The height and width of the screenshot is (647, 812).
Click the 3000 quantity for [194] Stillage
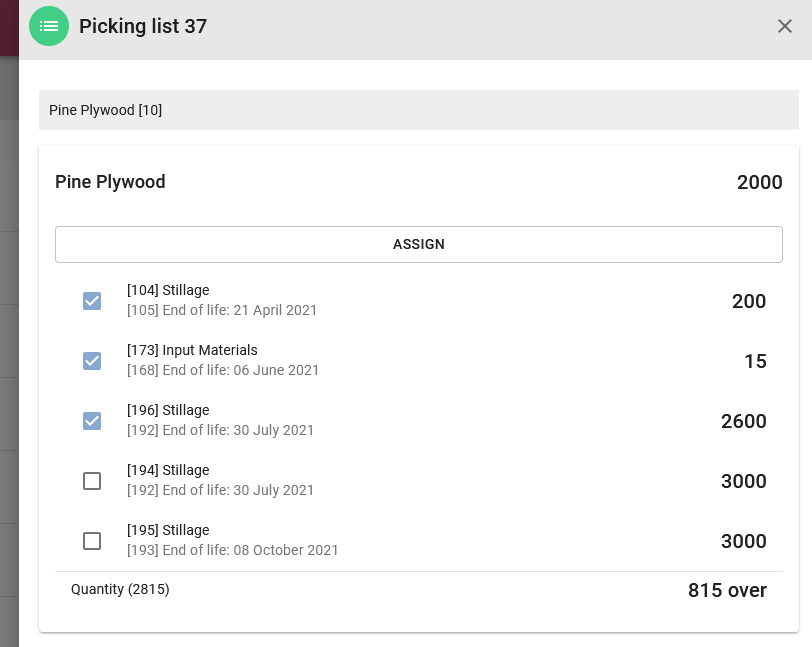point(744,481)
